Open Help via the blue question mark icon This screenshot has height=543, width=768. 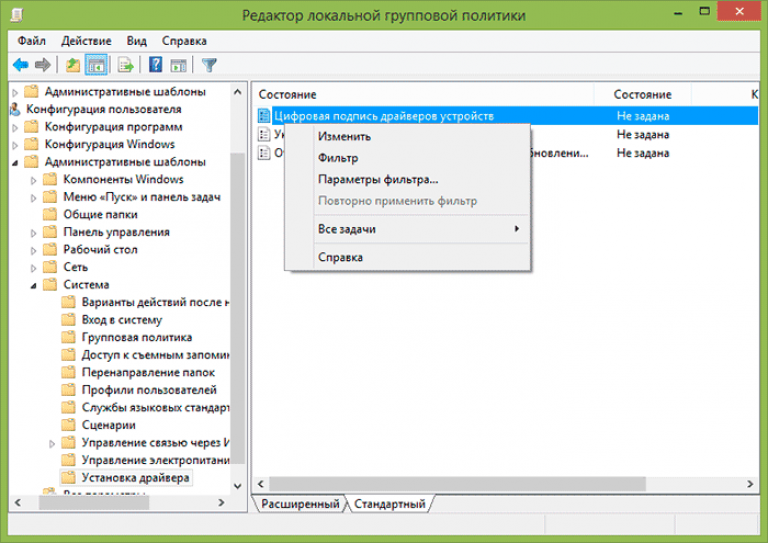[x=156, y=65]
